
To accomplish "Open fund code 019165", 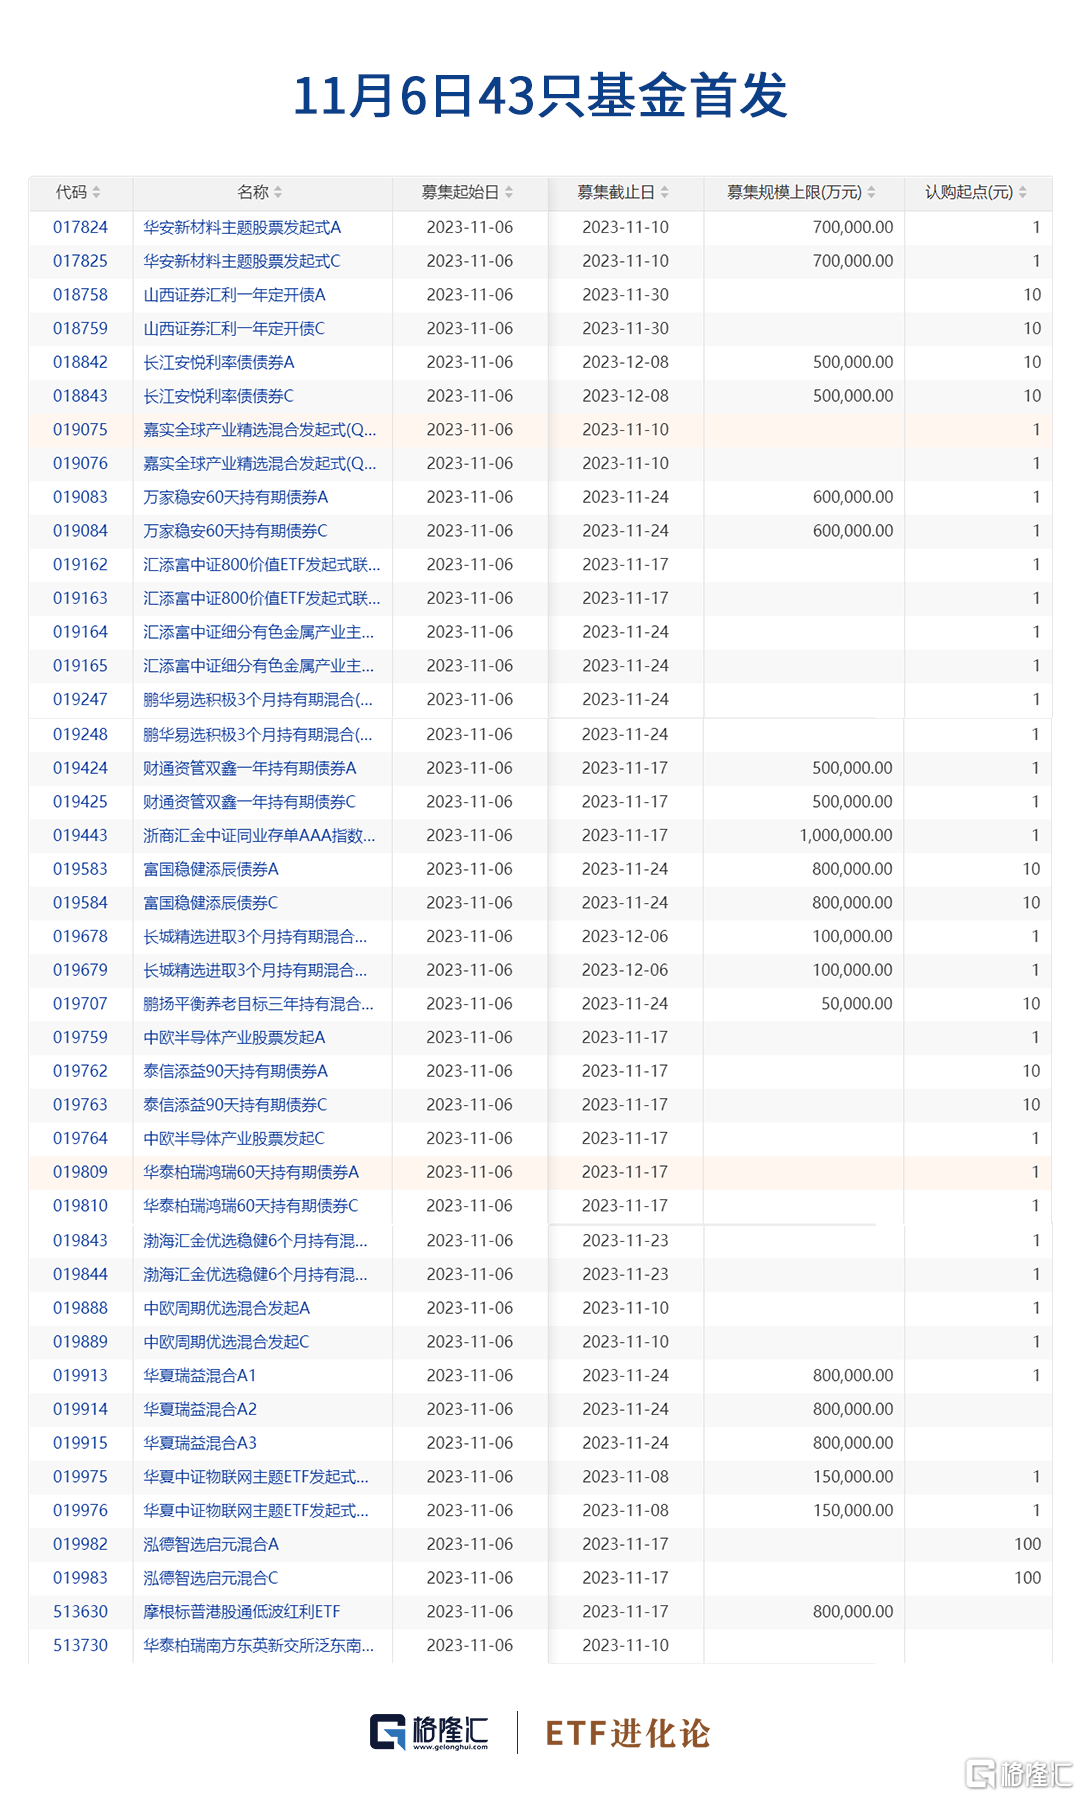I will coord(80,666).
